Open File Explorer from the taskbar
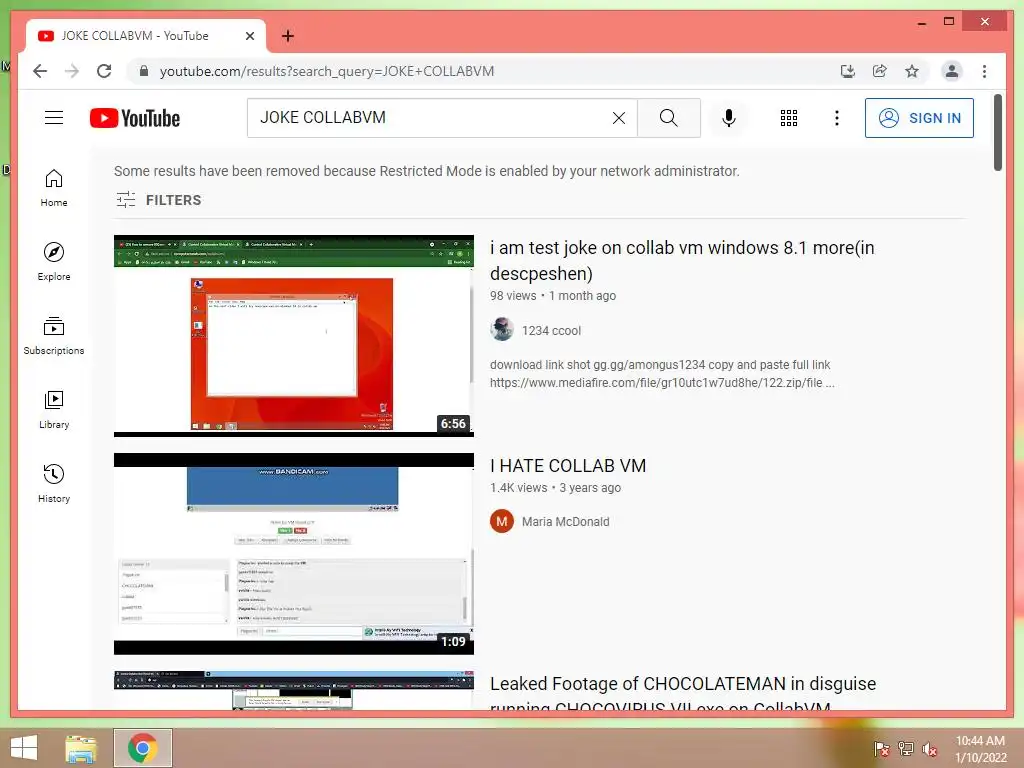The image size is (1024, 768). click(x=81, y=748)
